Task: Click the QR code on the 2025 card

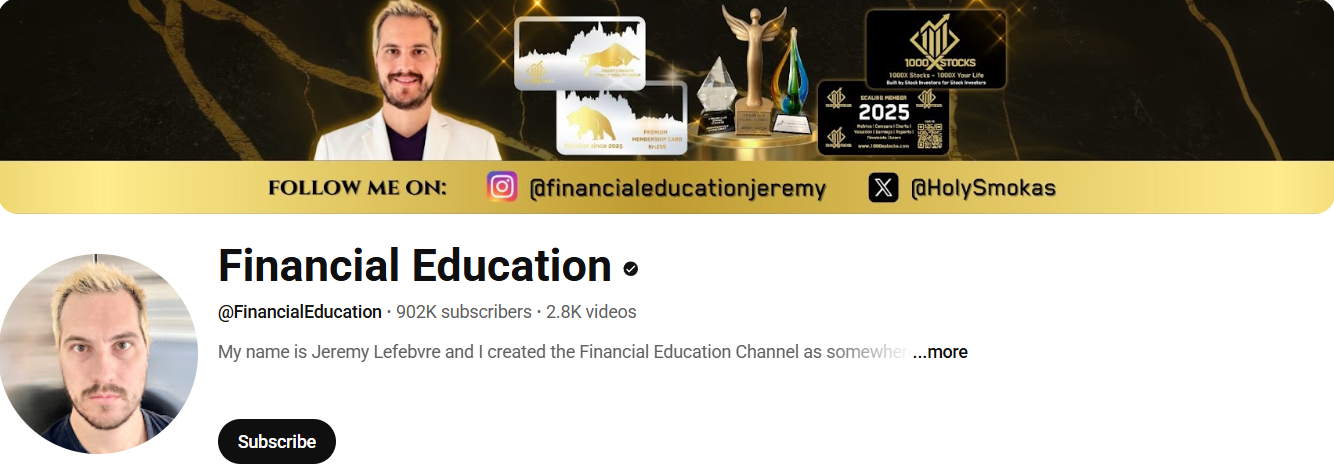Action: (930, 135)
